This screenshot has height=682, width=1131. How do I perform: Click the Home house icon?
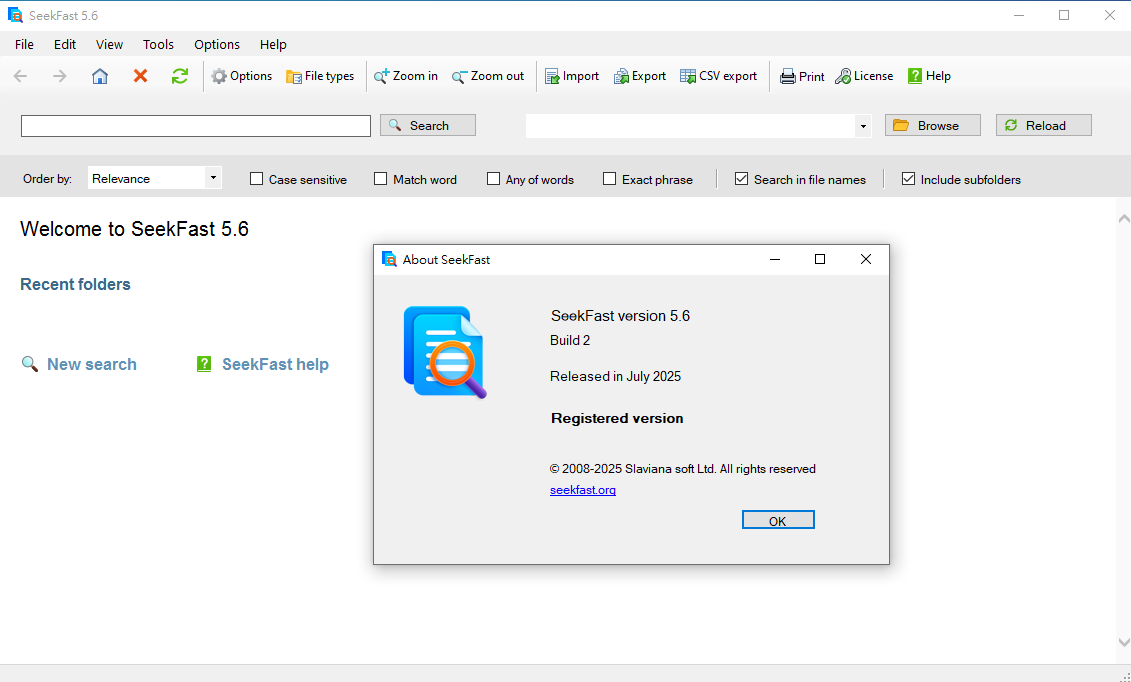click(100, 76)
